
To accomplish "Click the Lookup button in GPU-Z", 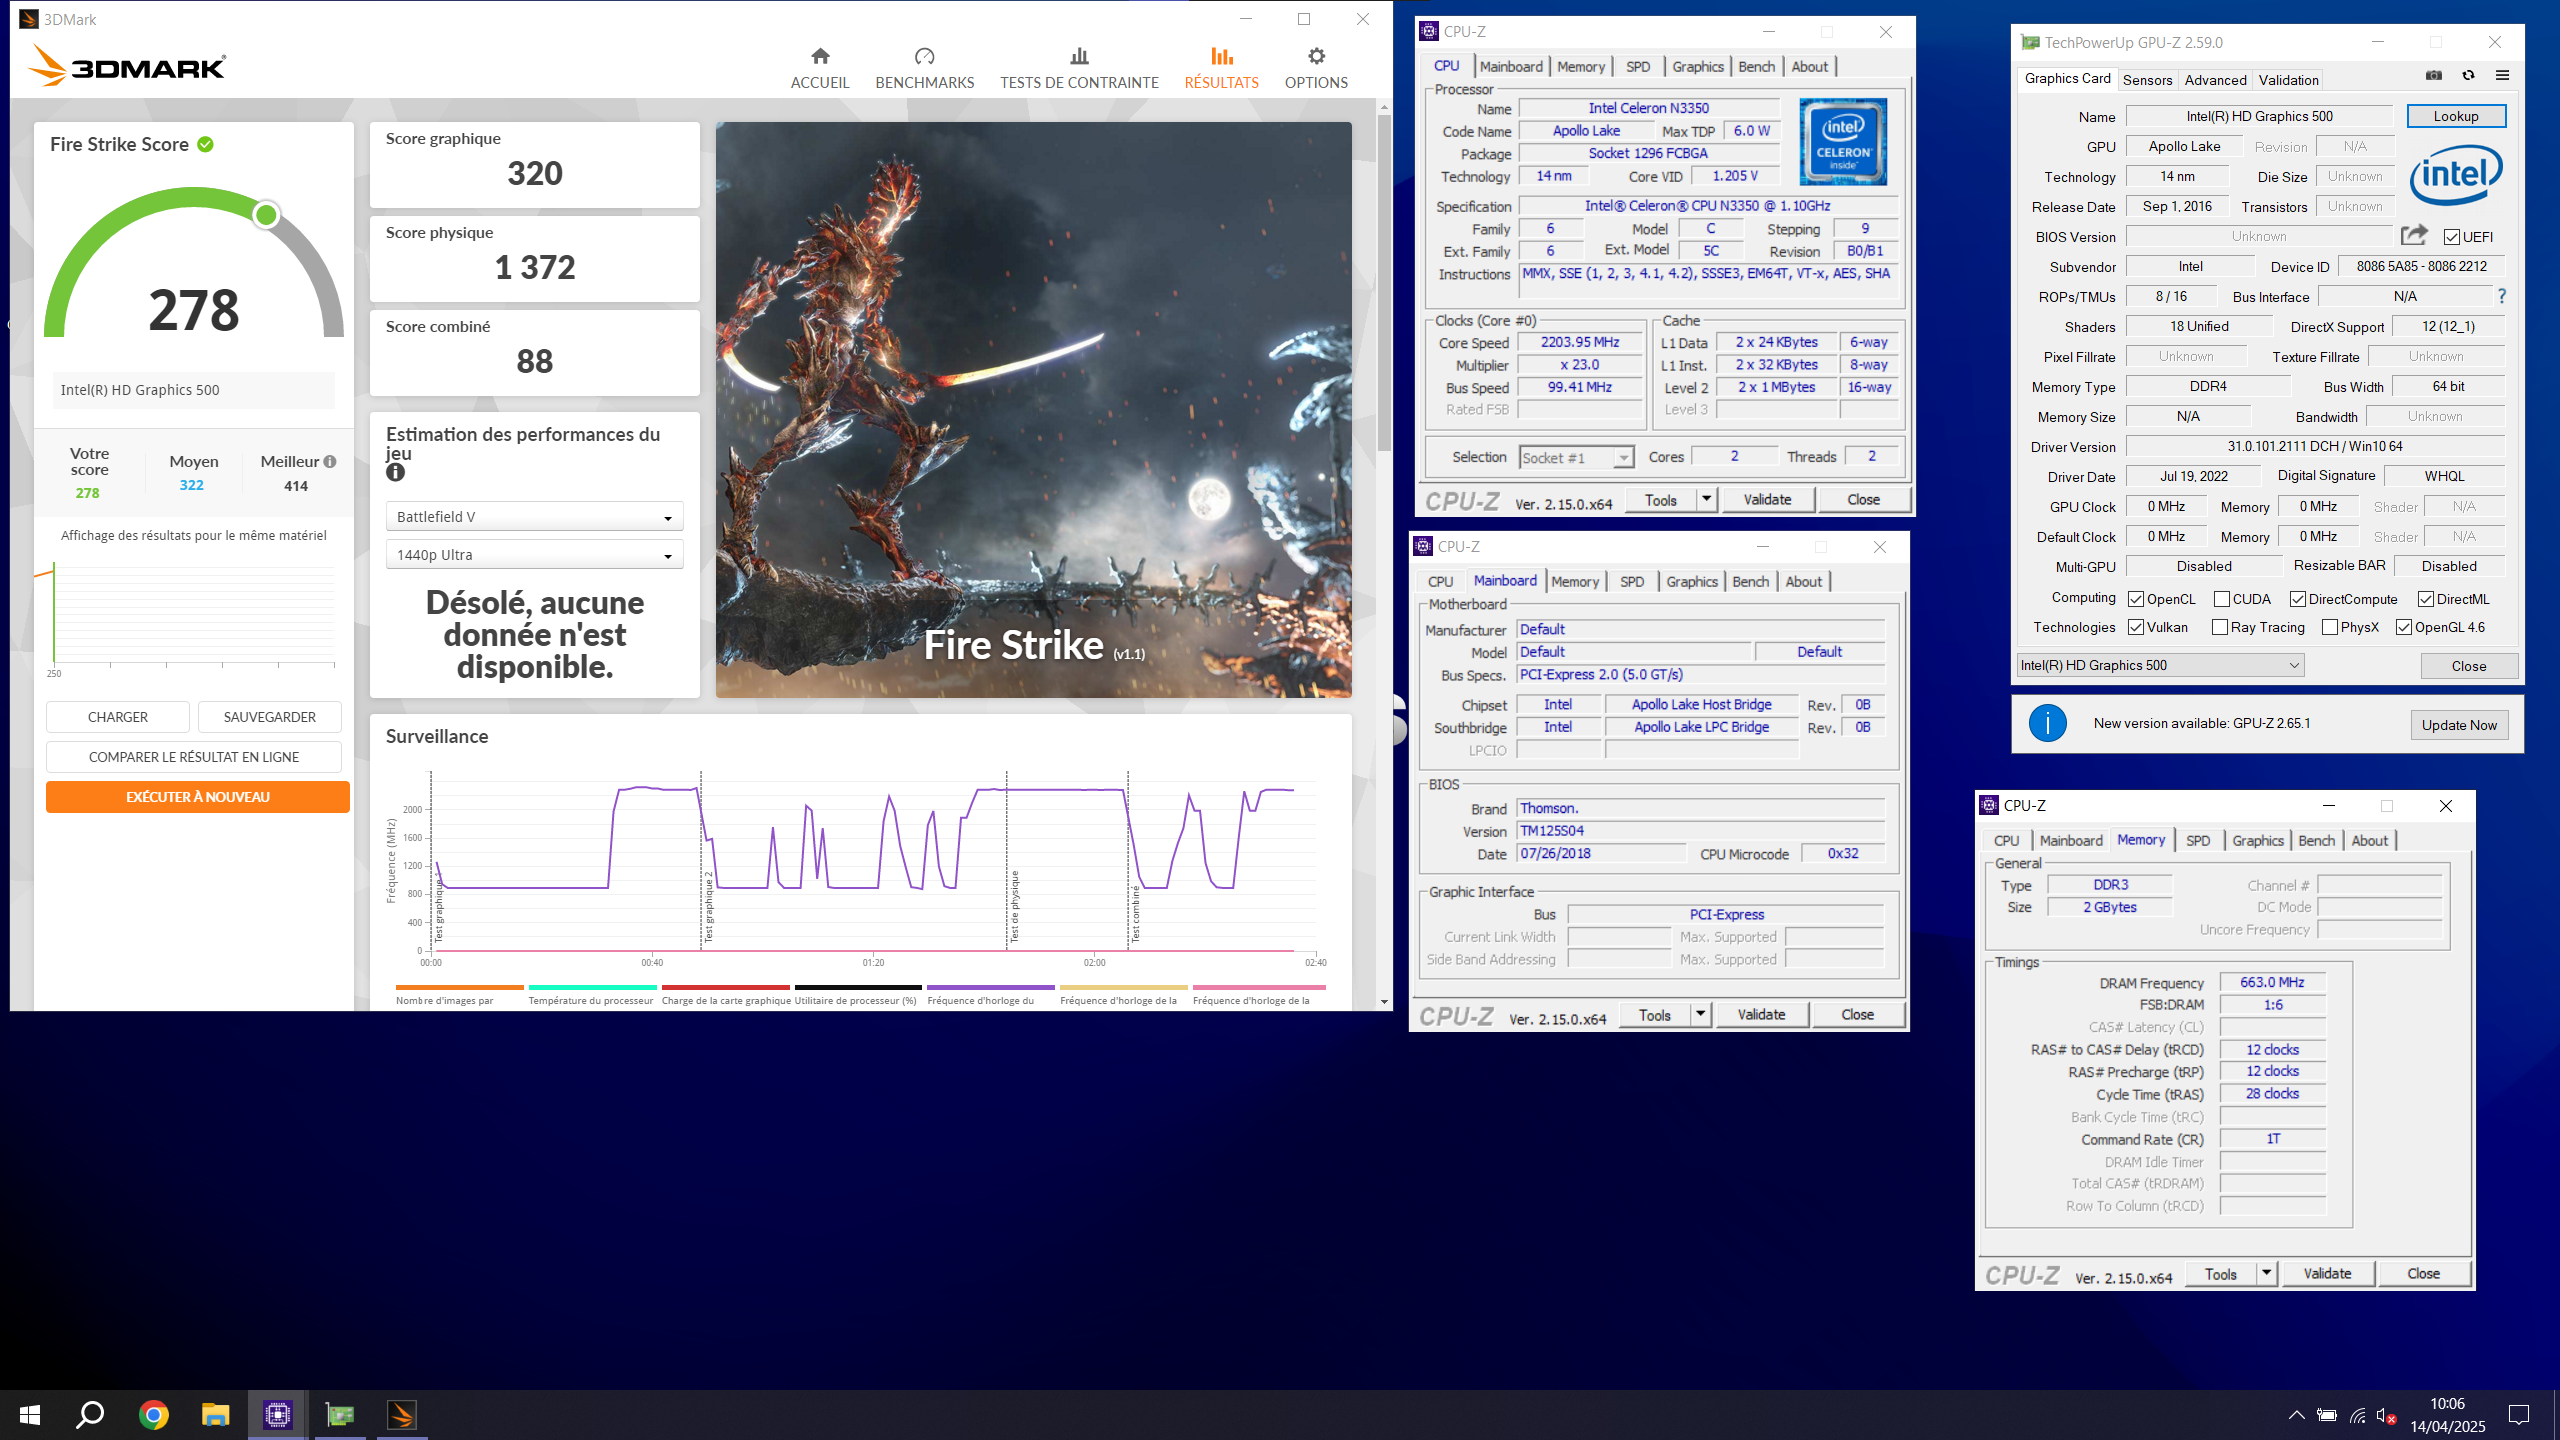I will (x=2456, y=116).
